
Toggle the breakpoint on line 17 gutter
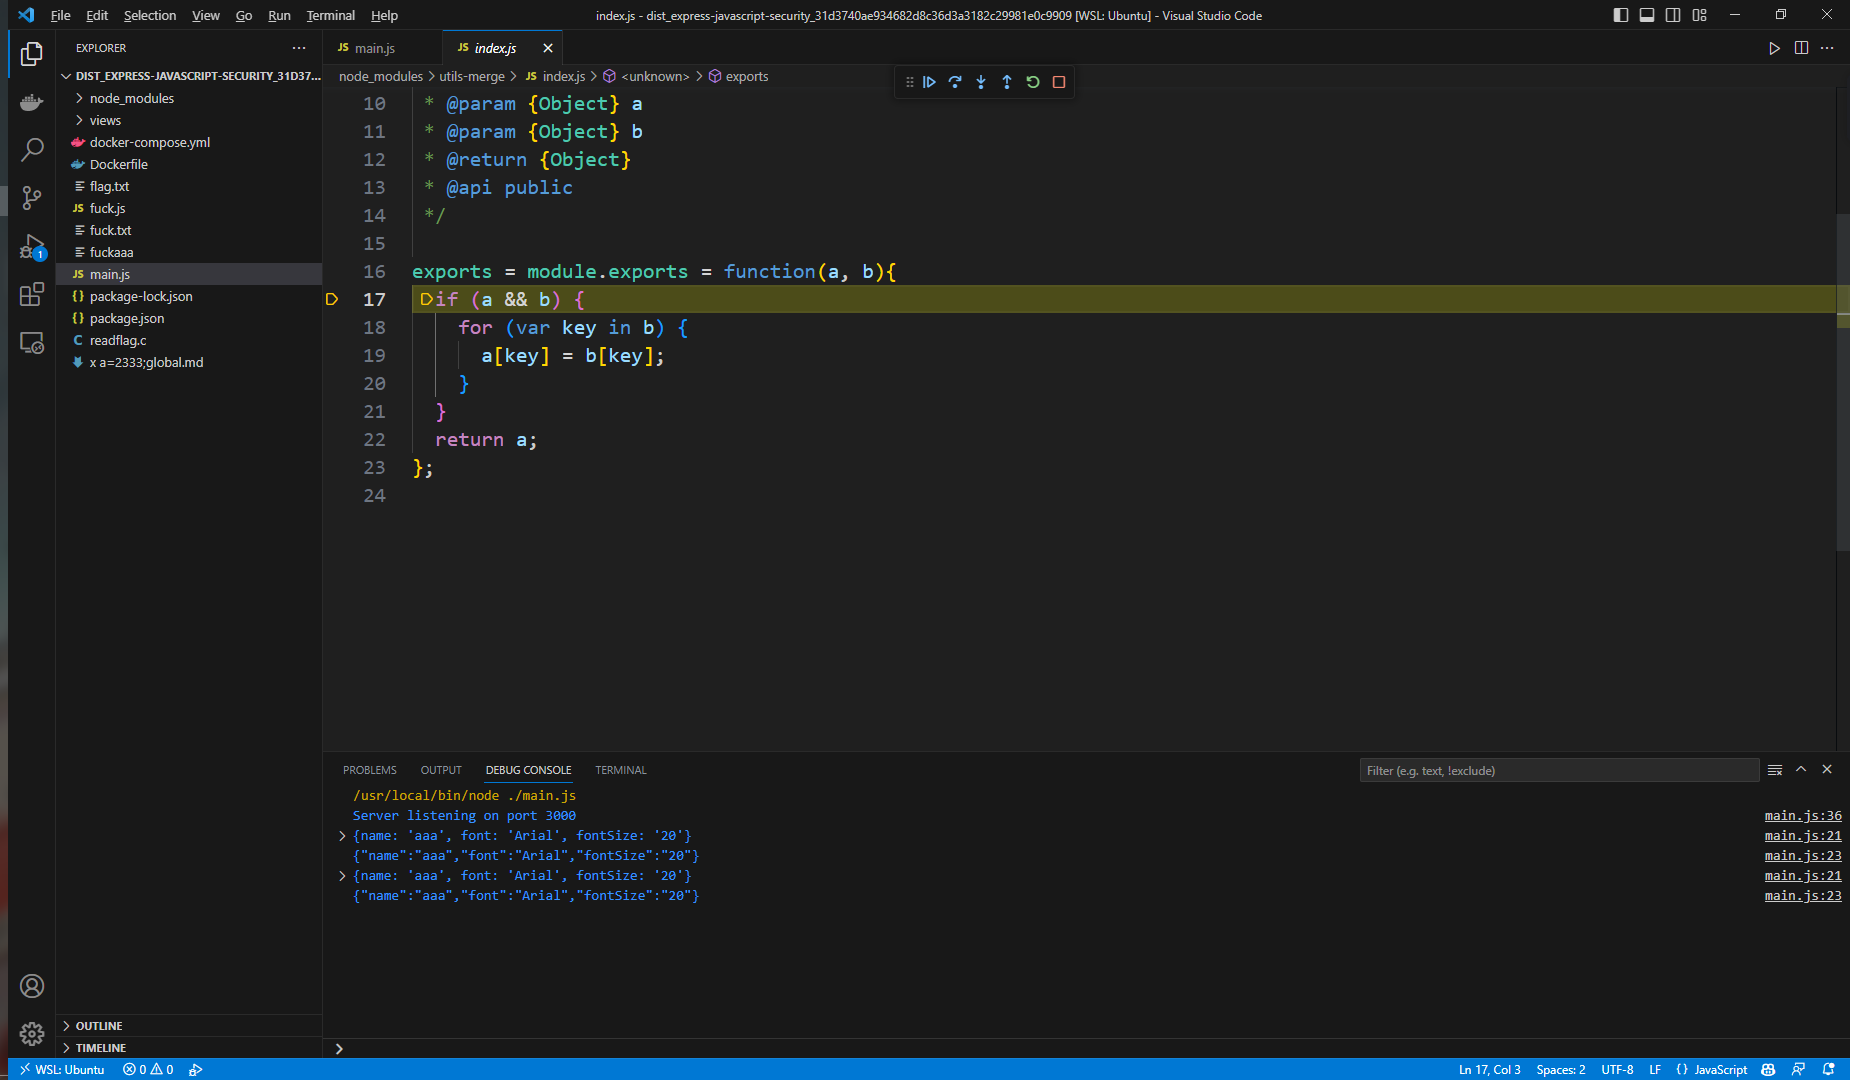point(332,299)
